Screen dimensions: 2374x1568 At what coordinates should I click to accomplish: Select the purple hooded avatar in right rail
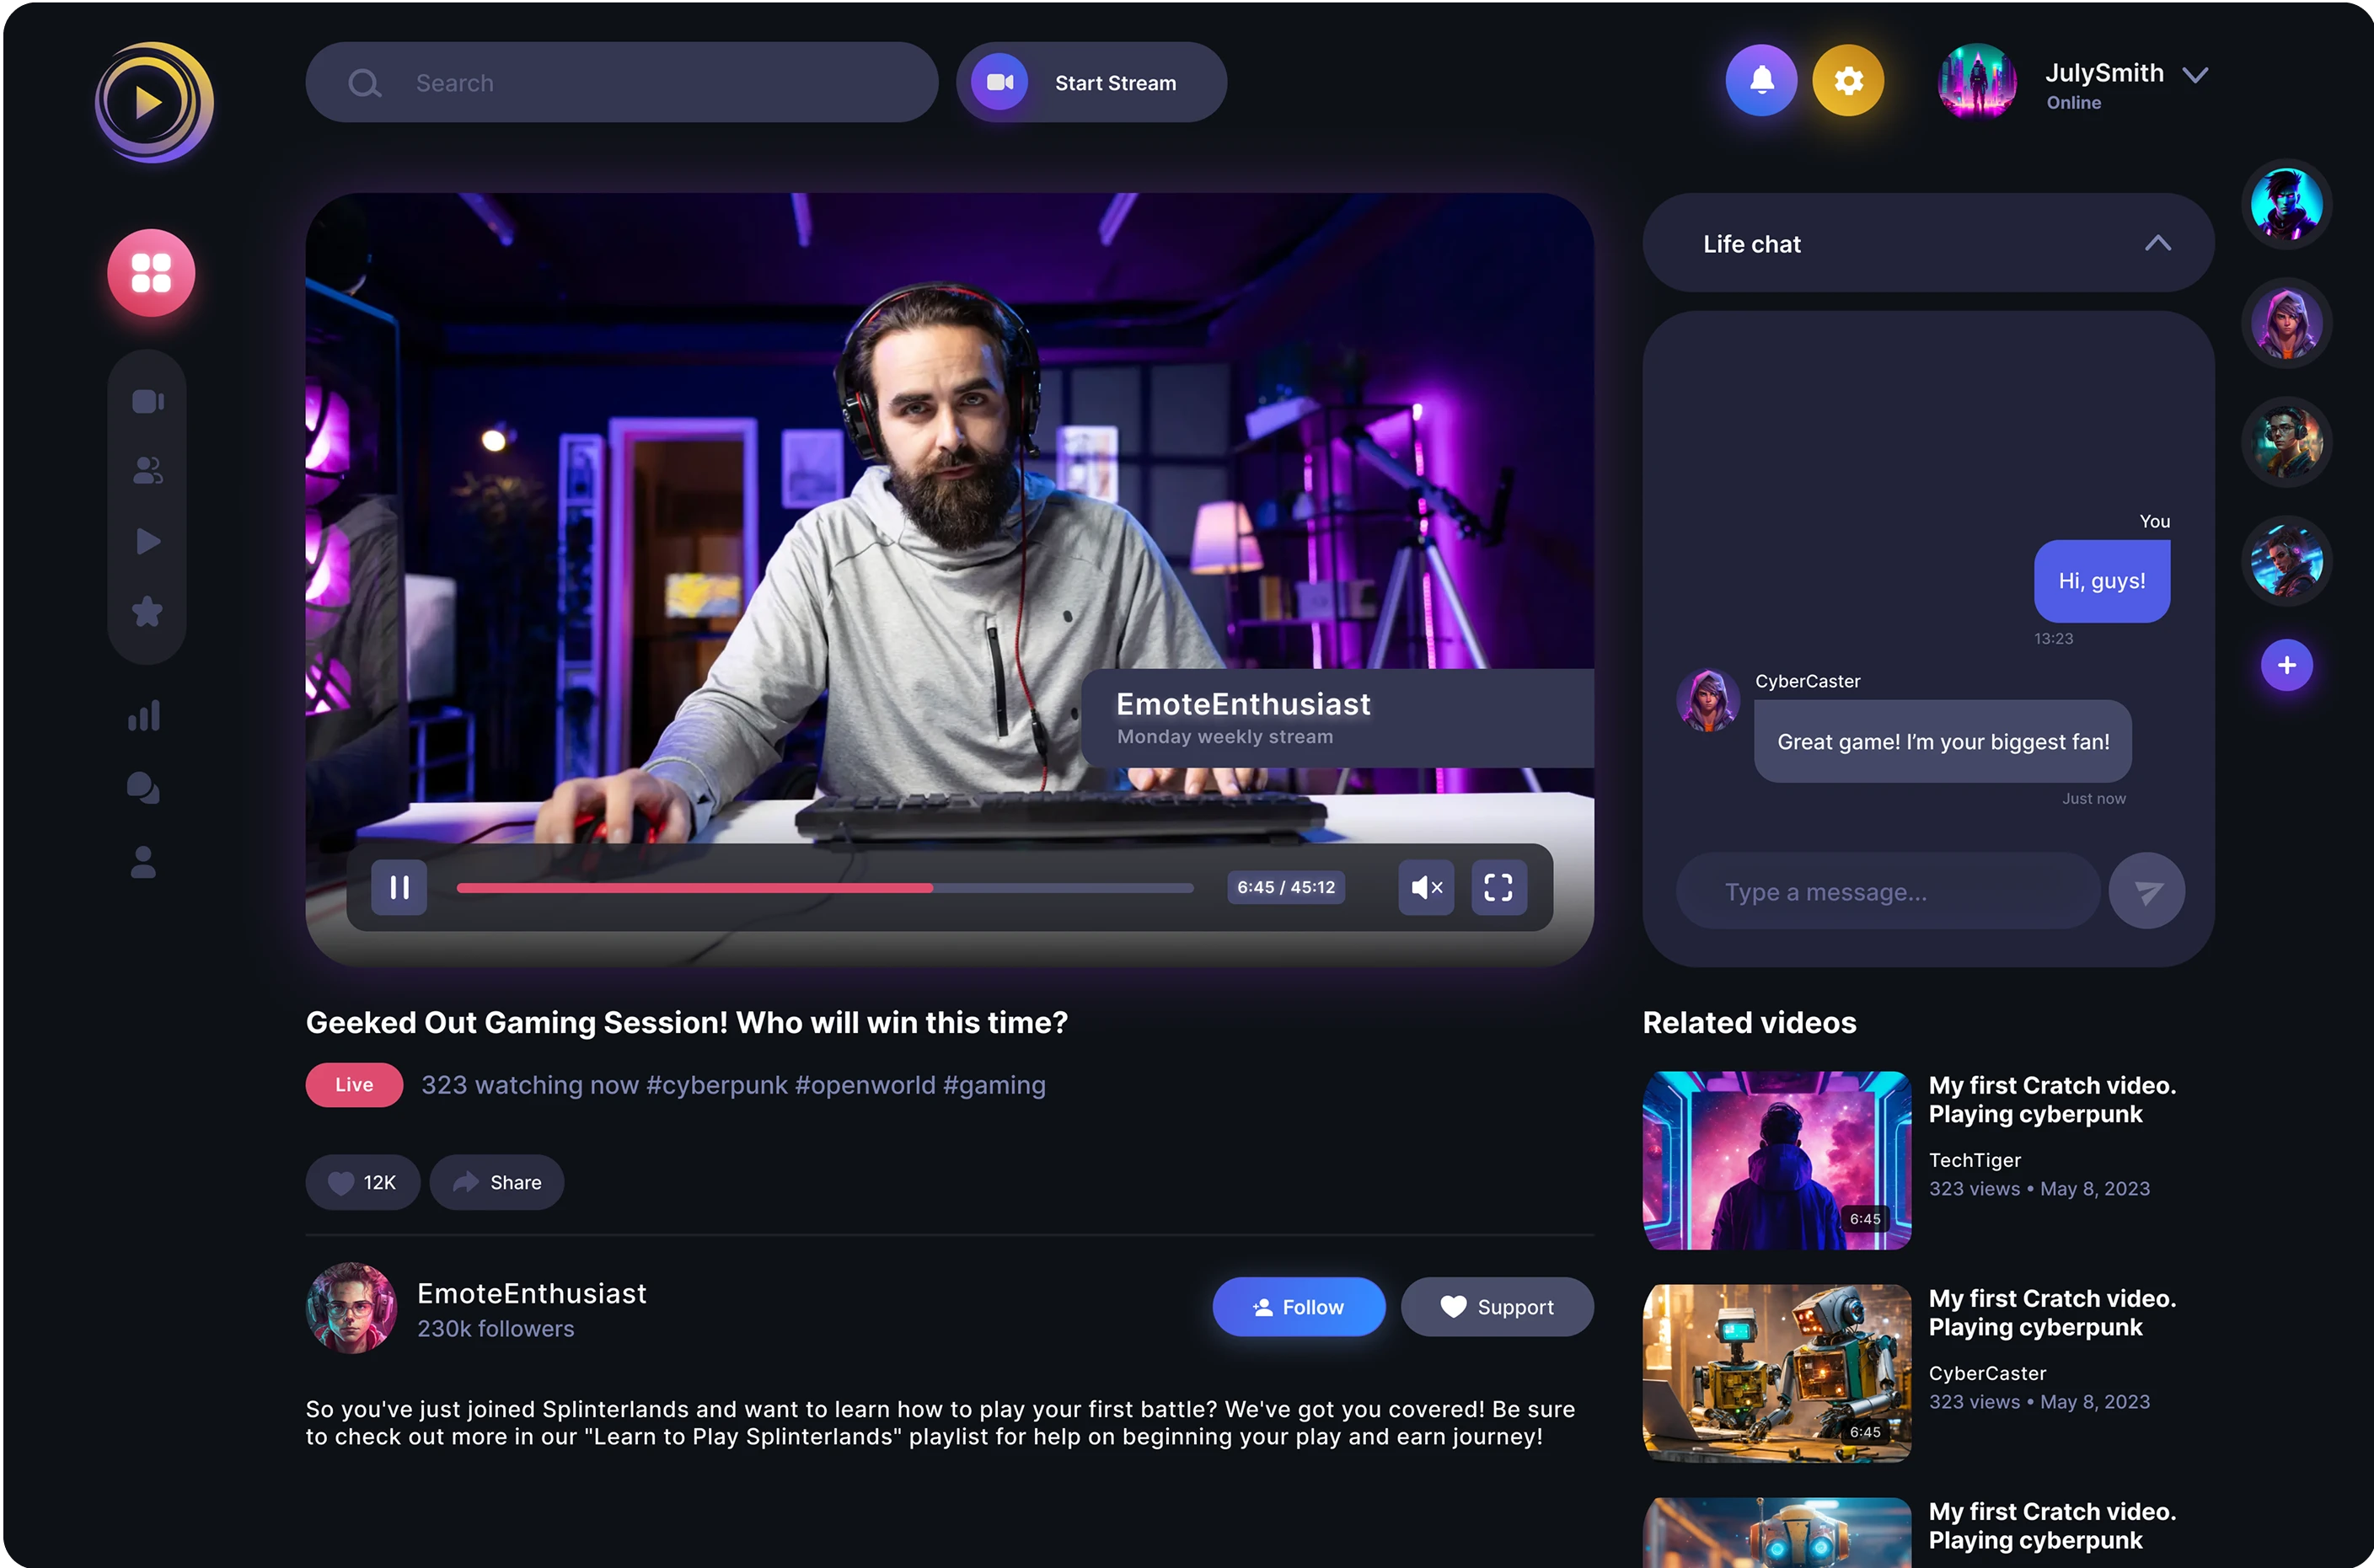(2286, 323)
